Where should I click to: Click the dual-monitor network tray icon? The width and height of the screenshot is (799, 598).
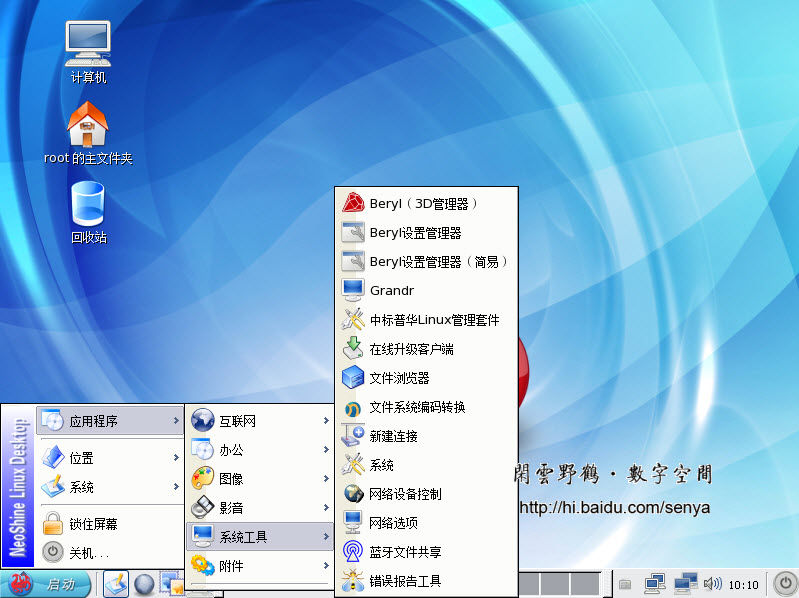point(686,584)
